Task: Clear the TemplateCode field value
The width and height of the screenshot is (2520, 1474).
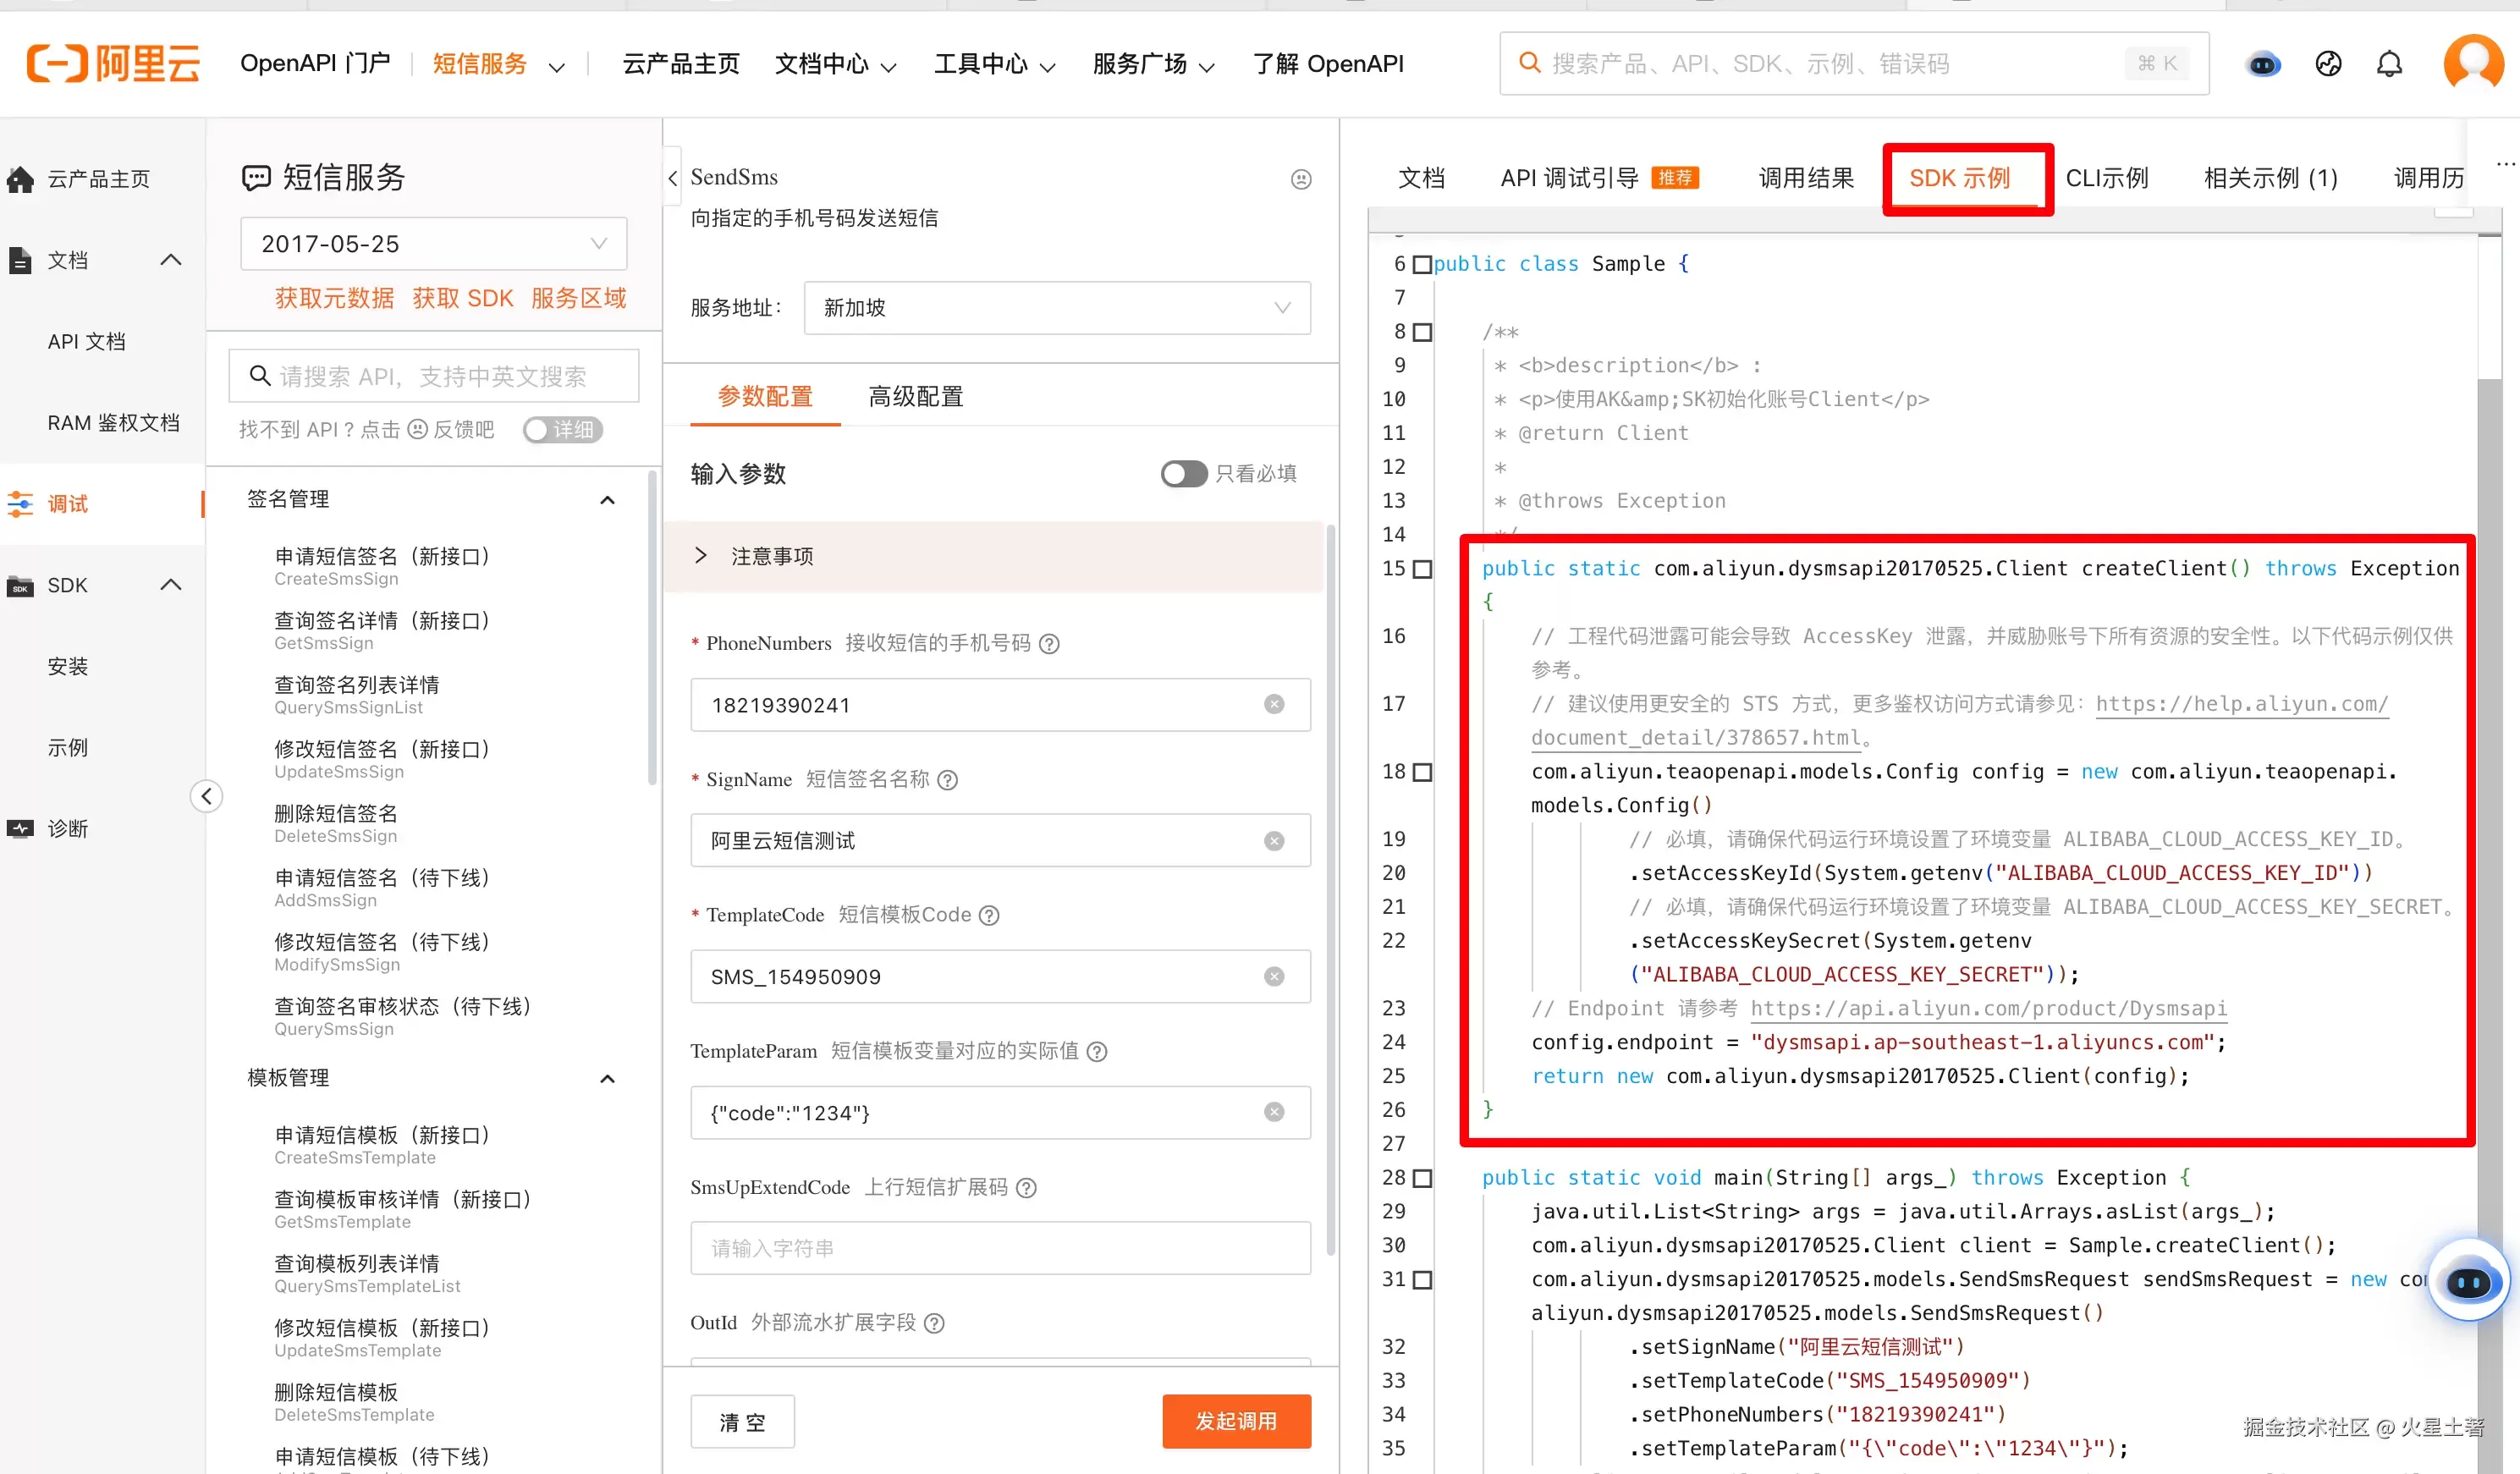Action: click(x=1274, y=977)
